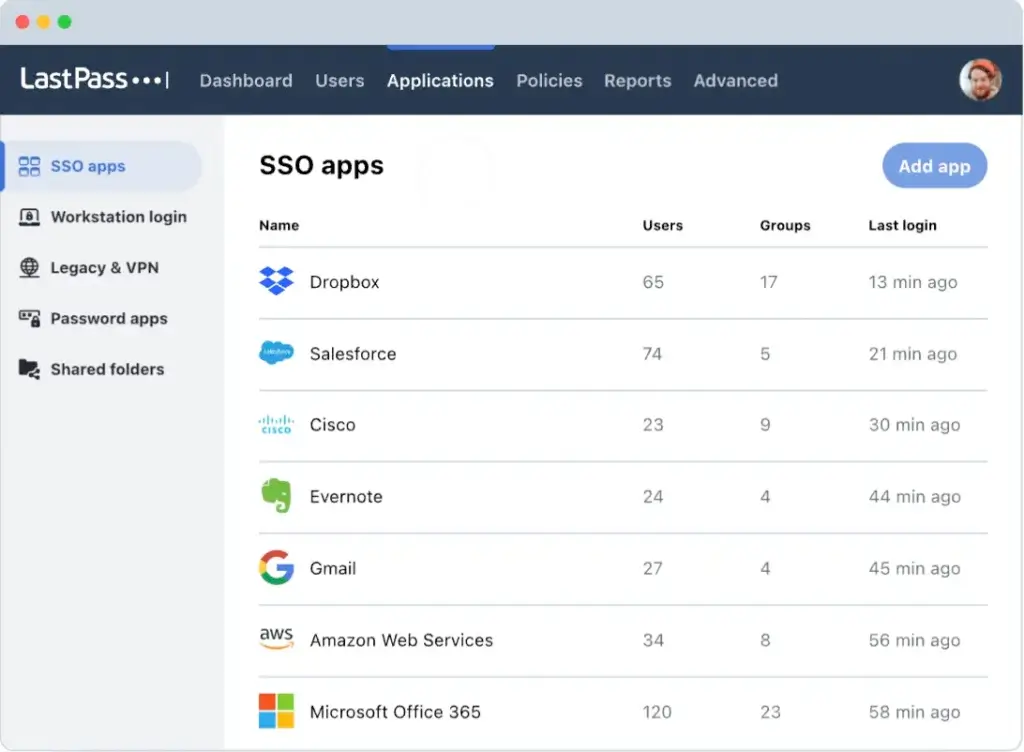1024x752 pixels.
Task: Click the 65 users value for Dropbox
Action: [653, 282]
